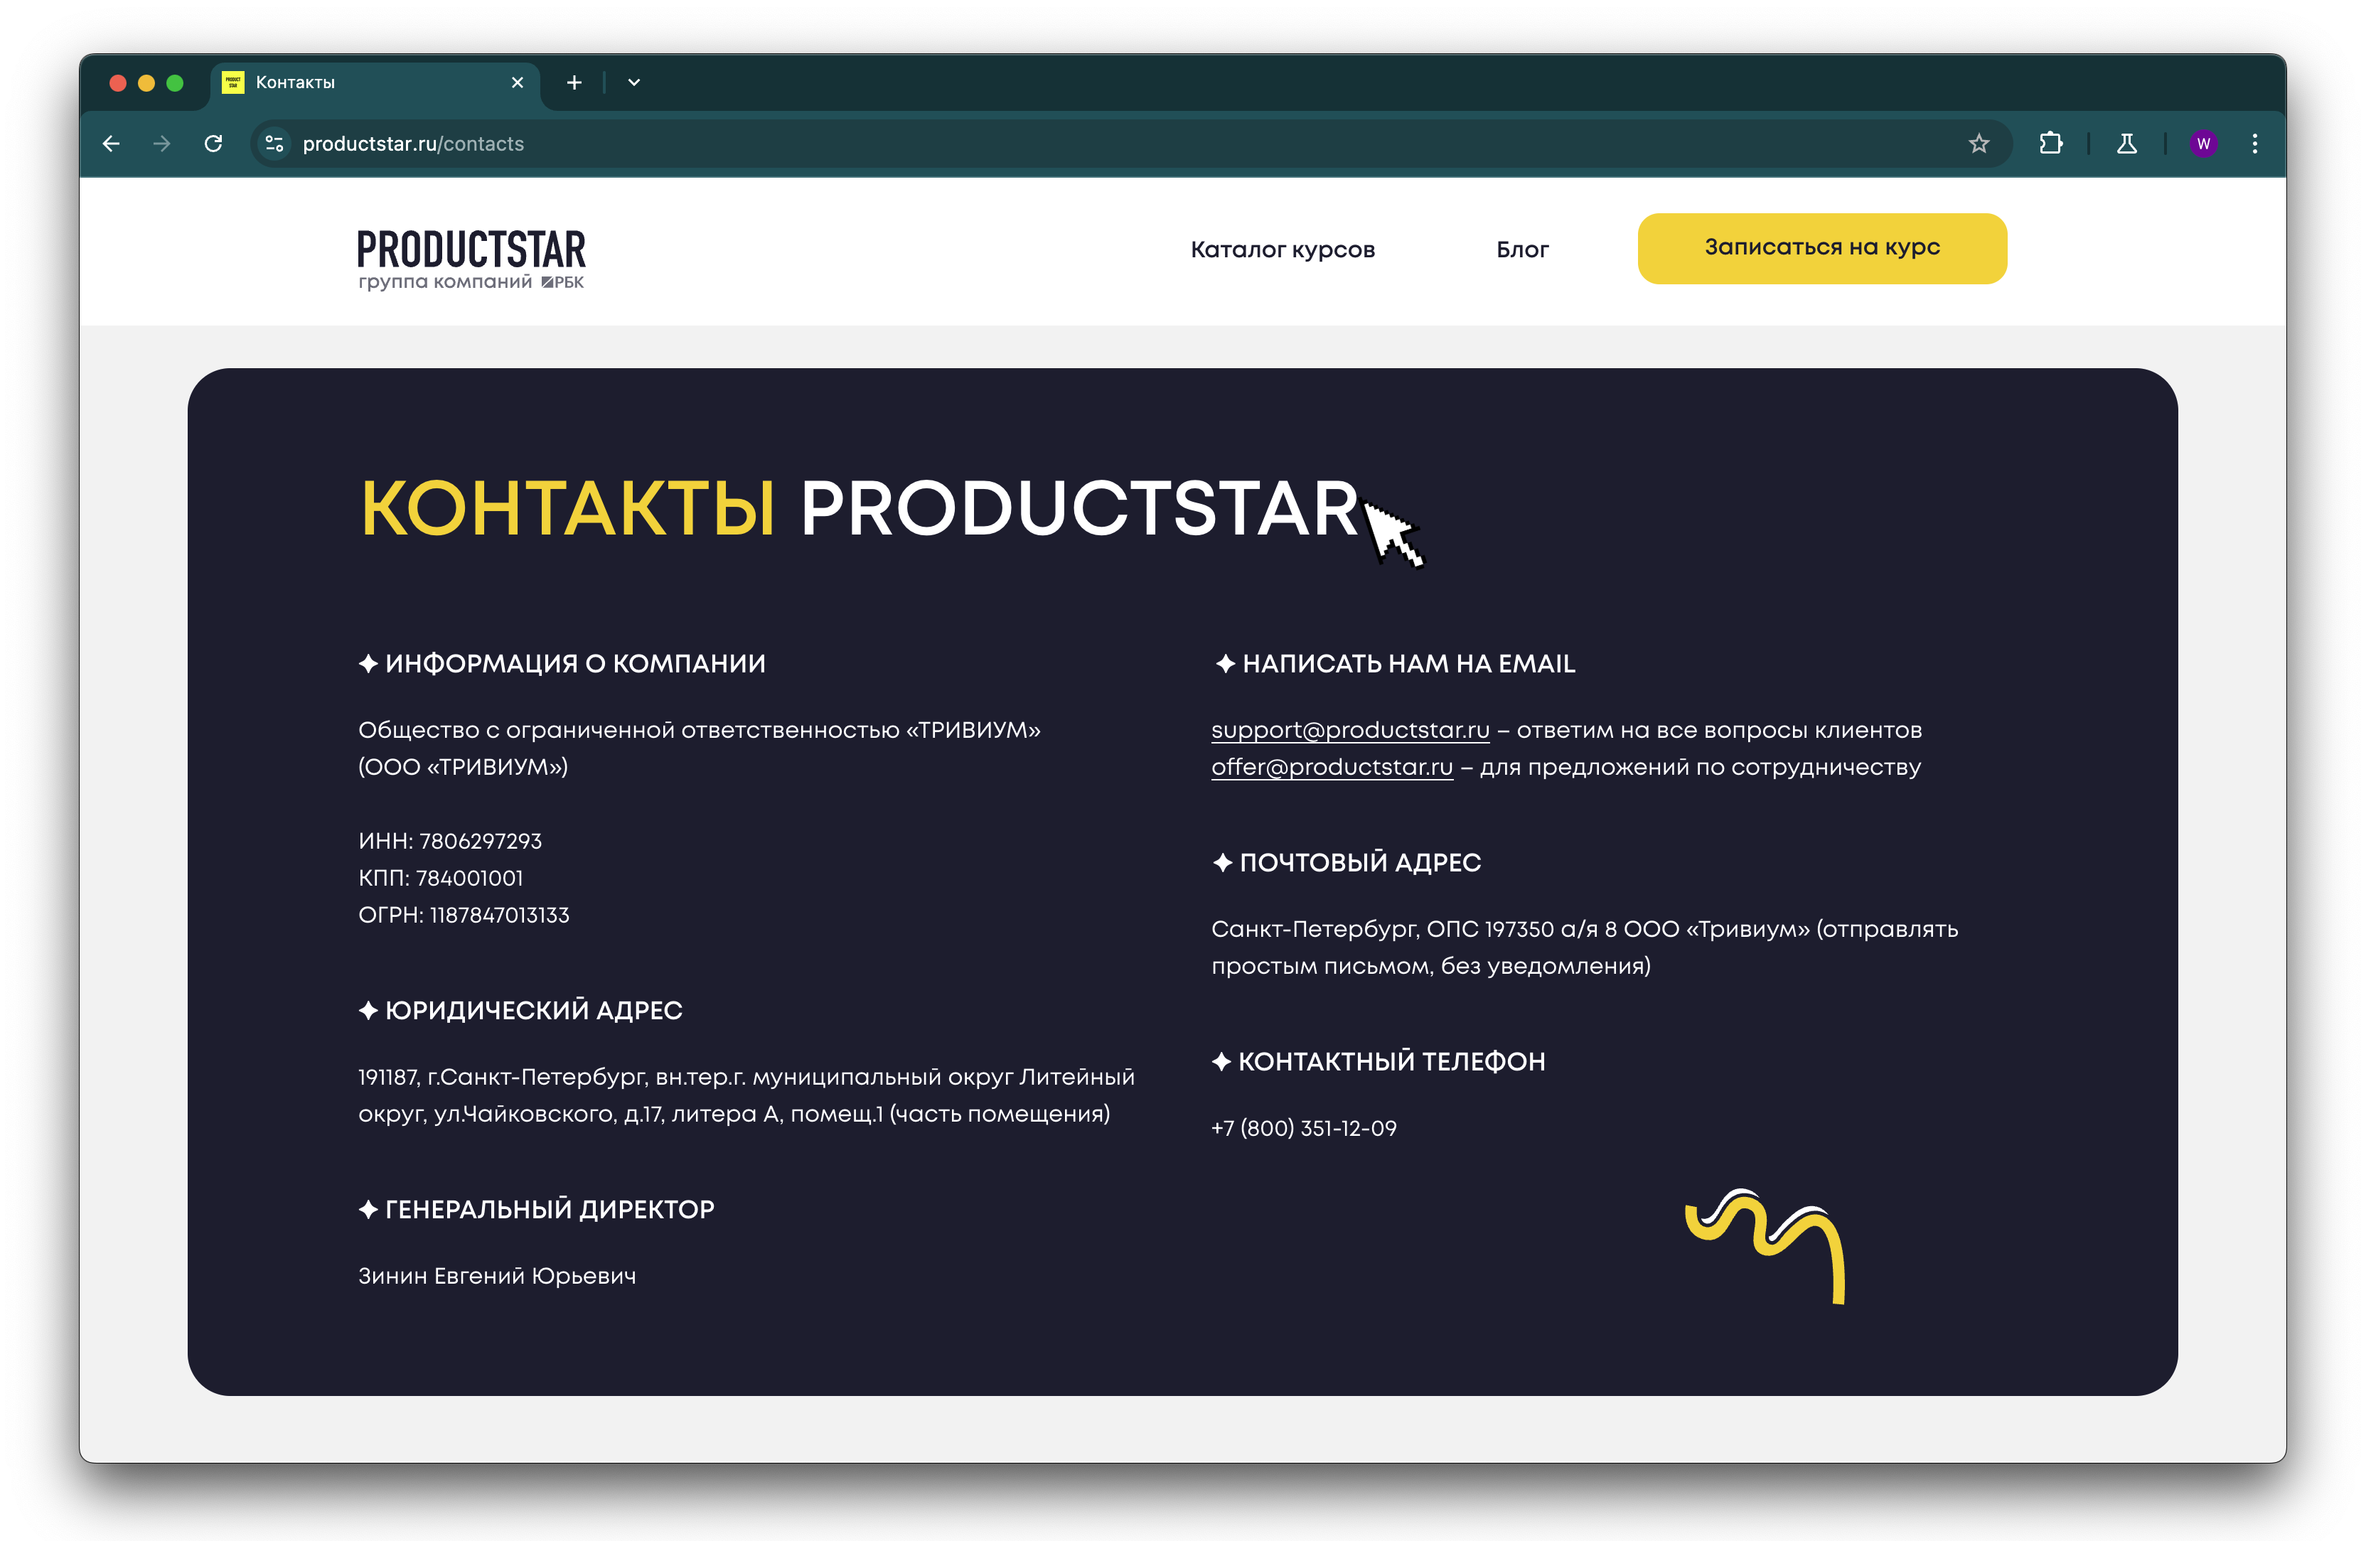
Task: Click the yellow favicon on the tab
Action: 233,82
